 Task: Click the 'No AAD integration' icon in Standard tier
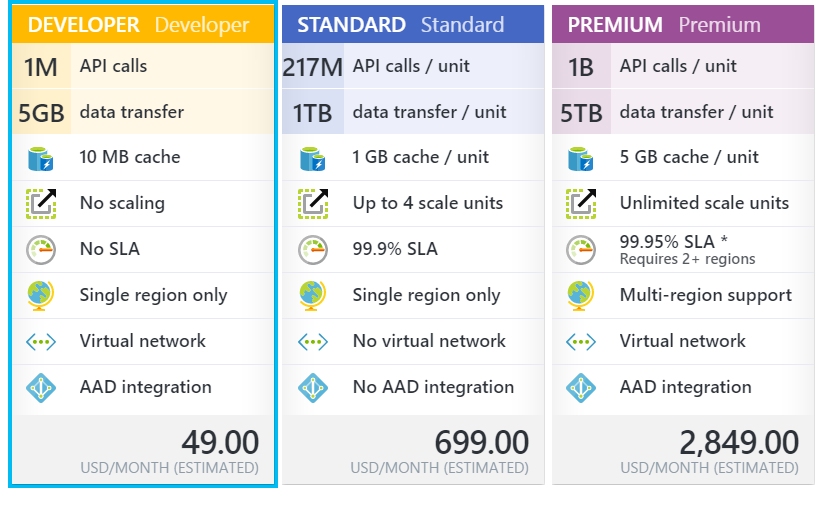[x=313, y=387]
